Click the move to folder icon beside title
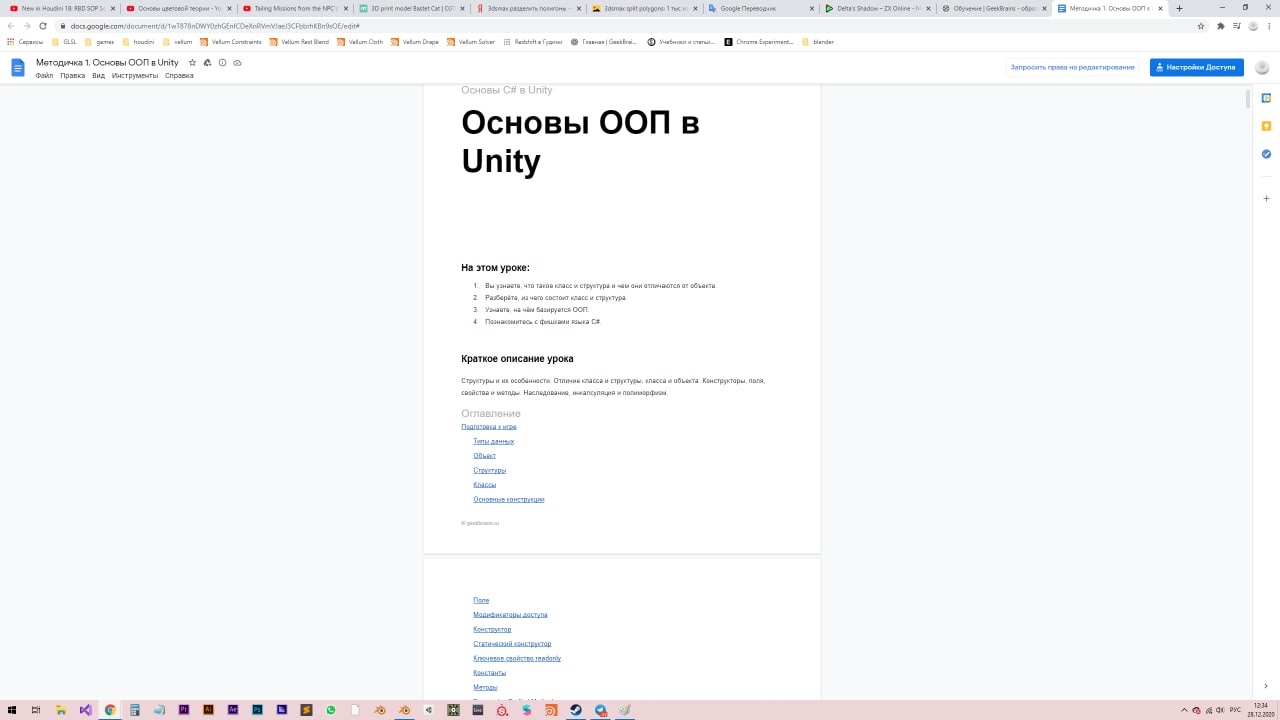 pyautogui.click(x=207, y=63)
